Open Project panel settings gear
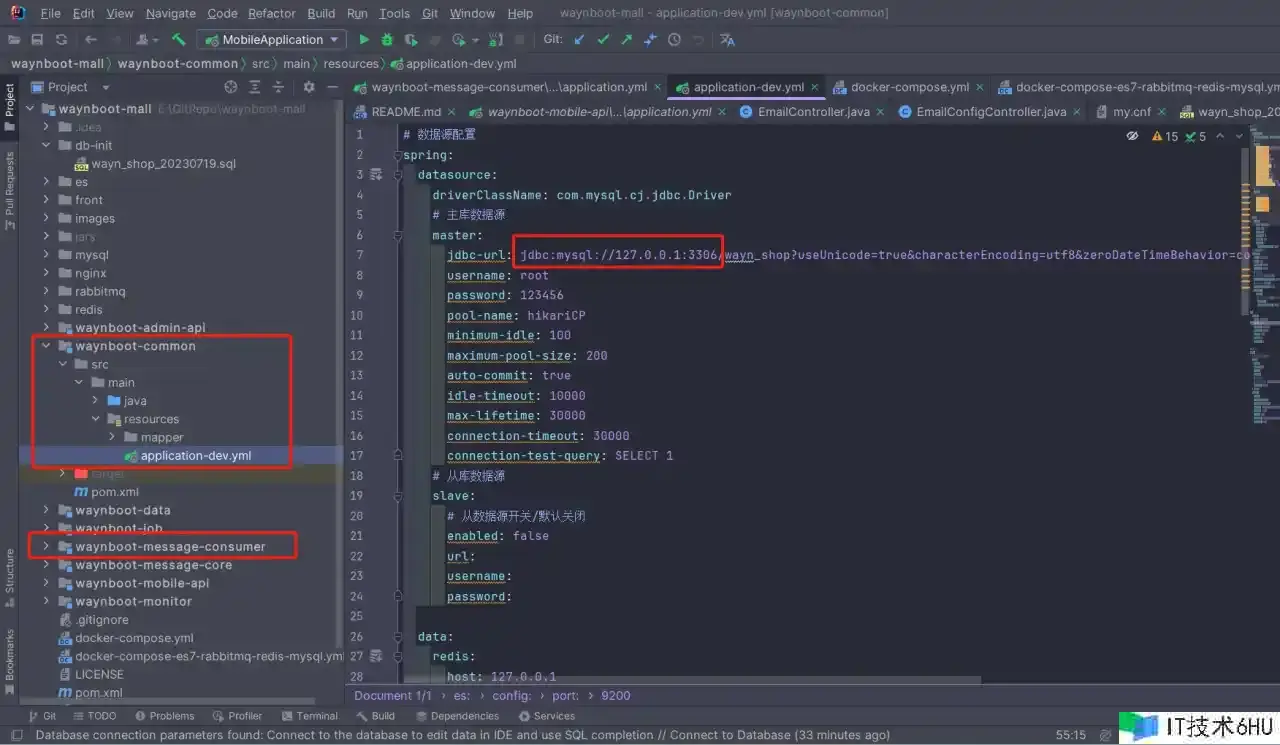The height and width of the screenshot is (745, 1280). (x=309, y=87)
